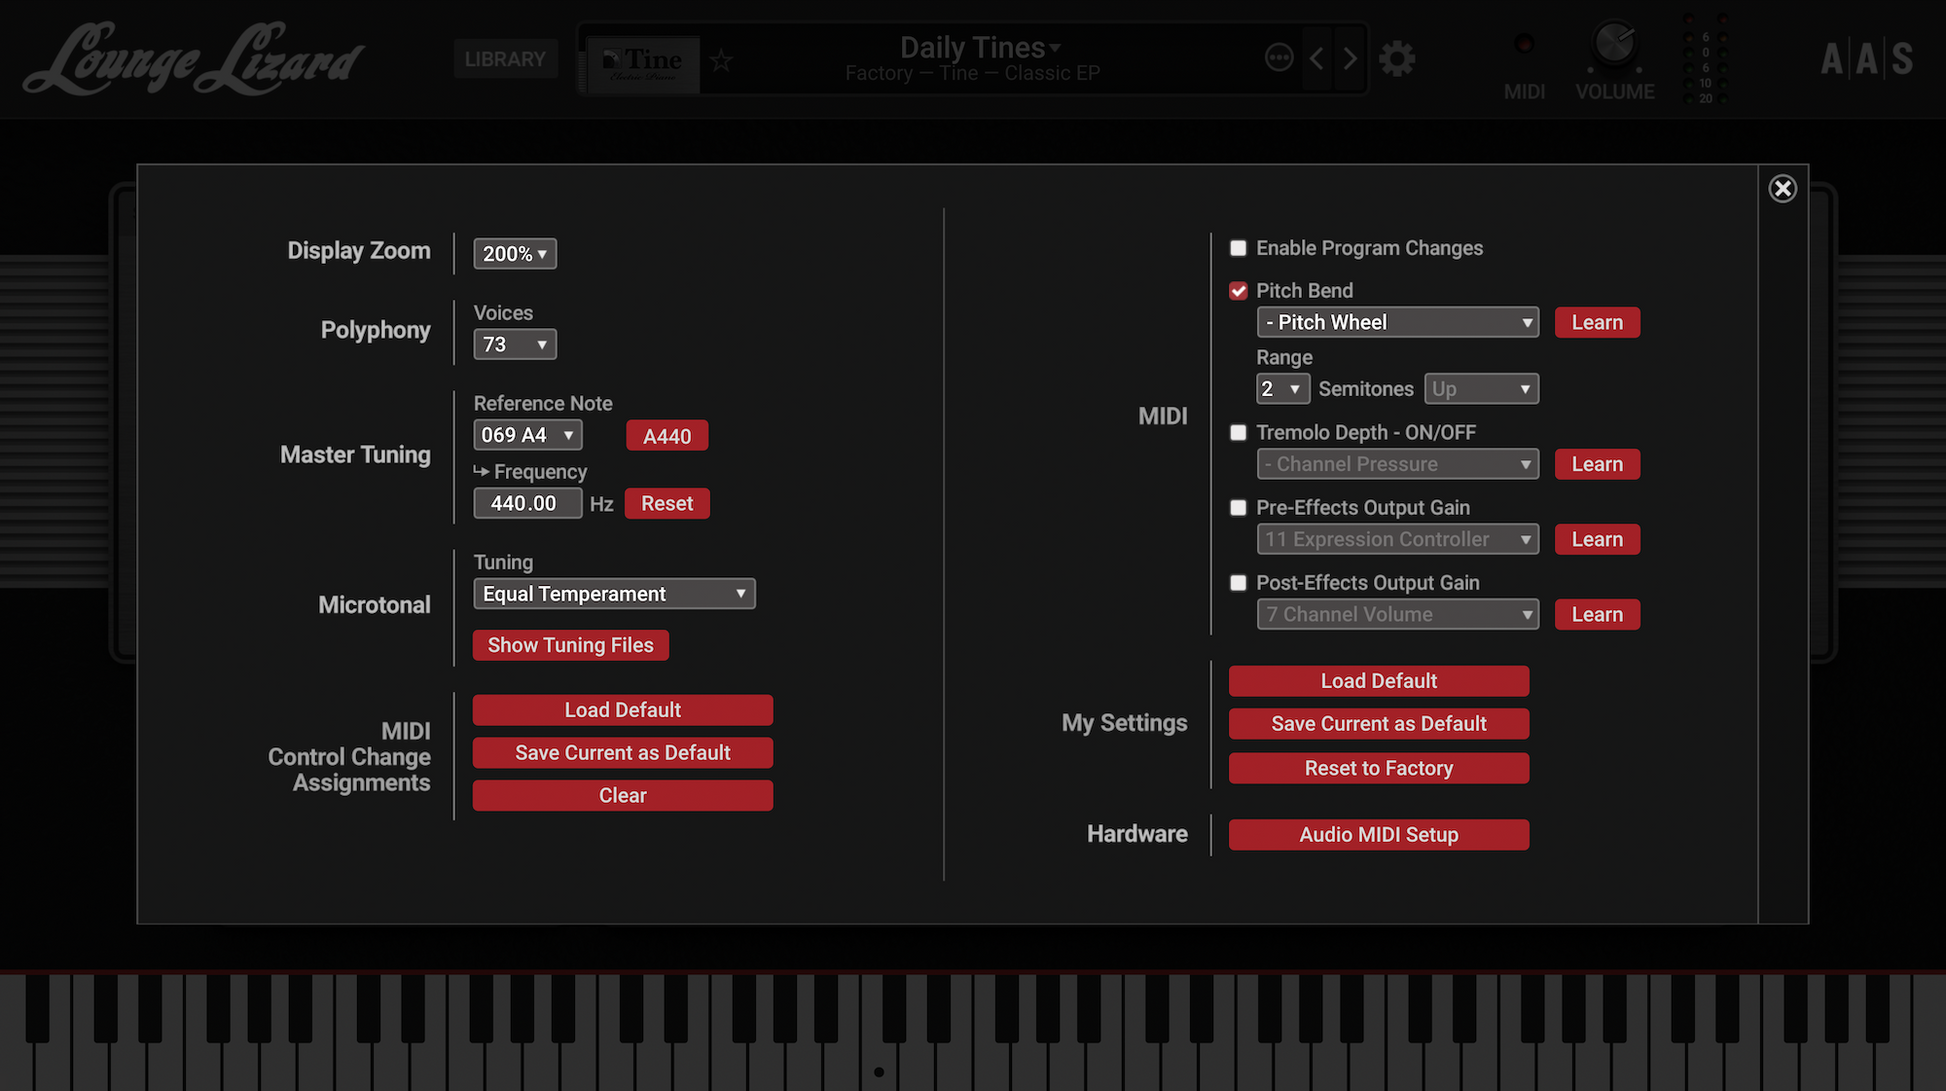Image resolution: width=1946 pixels, height=1091 pixels.
Task: Uncheck the Pitch Bend checkbox
Action: 1238,291
